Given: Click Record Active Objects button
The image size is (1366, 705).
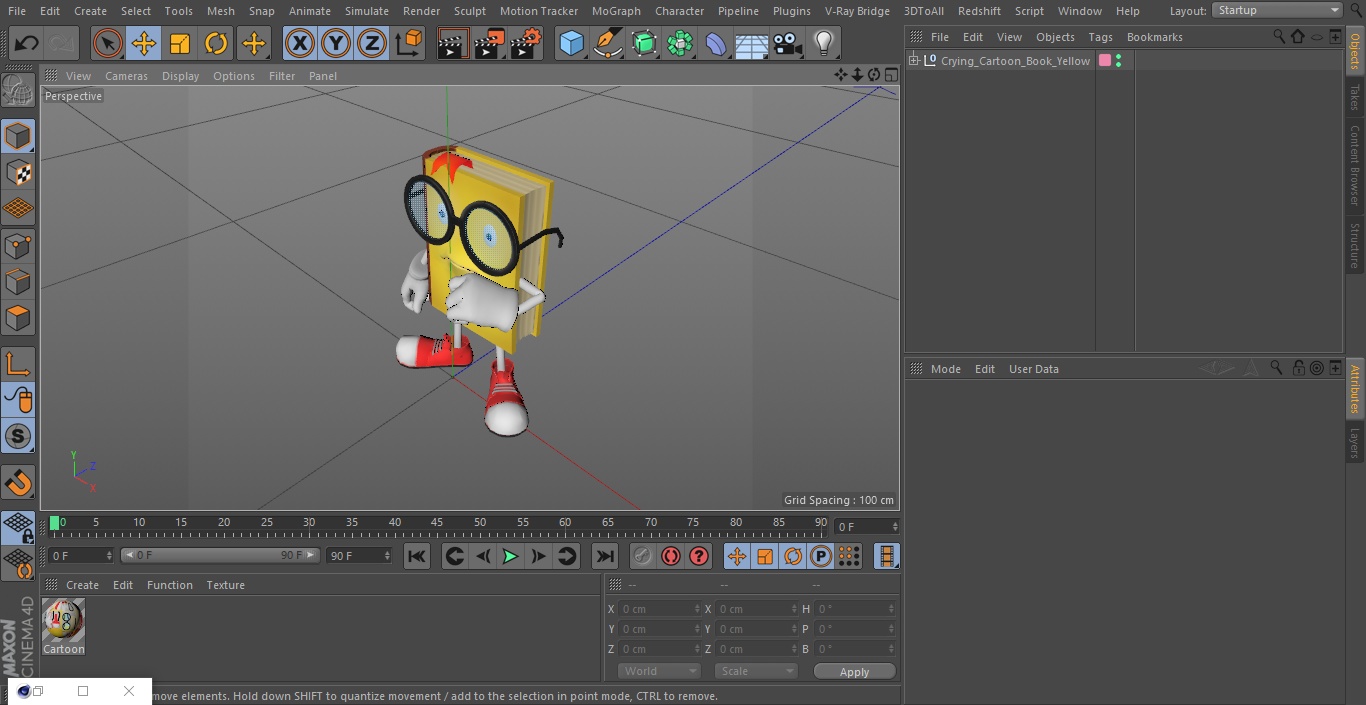Looking at the screenshot, I should point(642,556).
